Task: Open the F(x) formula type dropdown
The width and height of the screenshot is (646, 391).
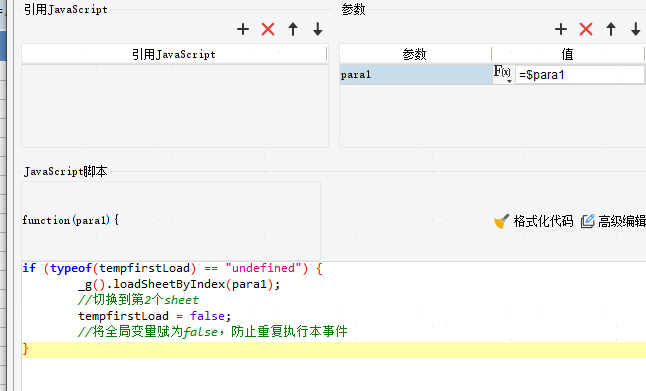Action: coord(503,74)
